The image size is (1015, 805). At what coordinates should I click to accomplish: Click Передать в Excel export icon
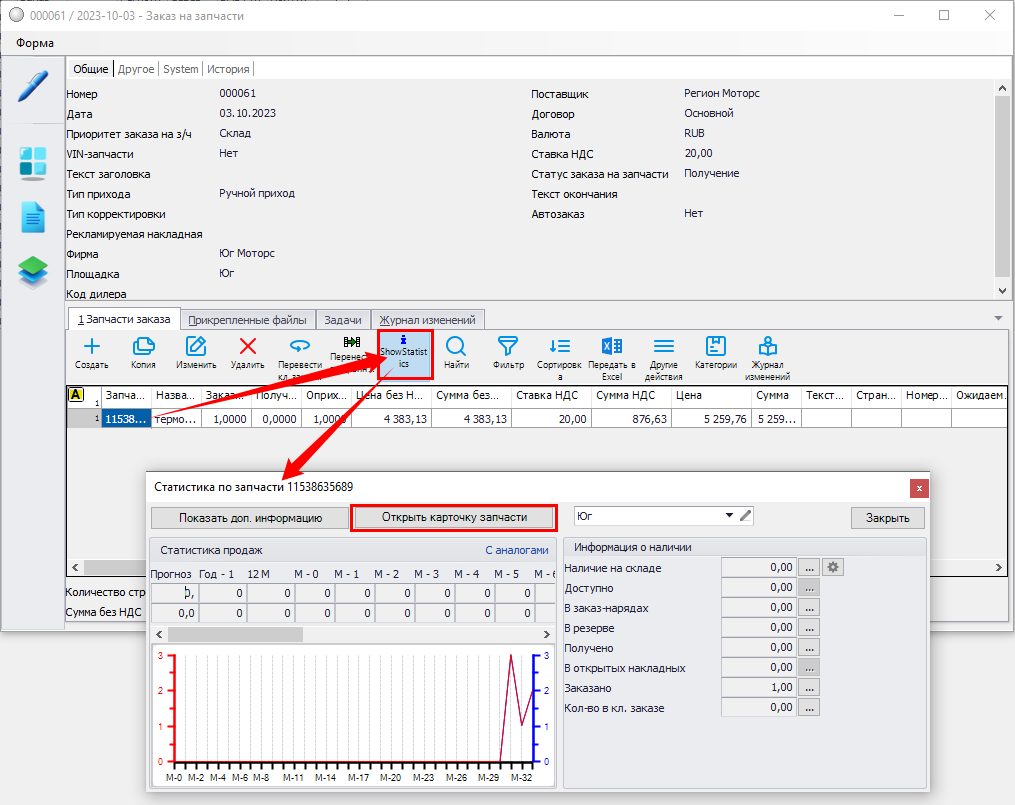click(611, 348)
